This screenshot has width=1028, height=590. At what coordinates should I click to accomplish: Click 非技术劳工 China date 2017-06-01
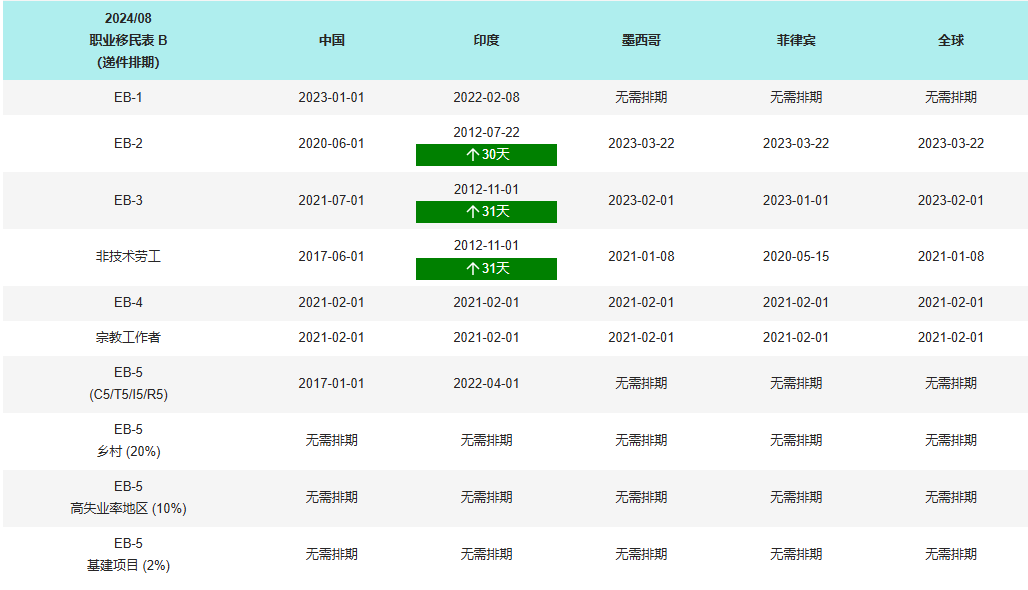(x=331, y=256)
